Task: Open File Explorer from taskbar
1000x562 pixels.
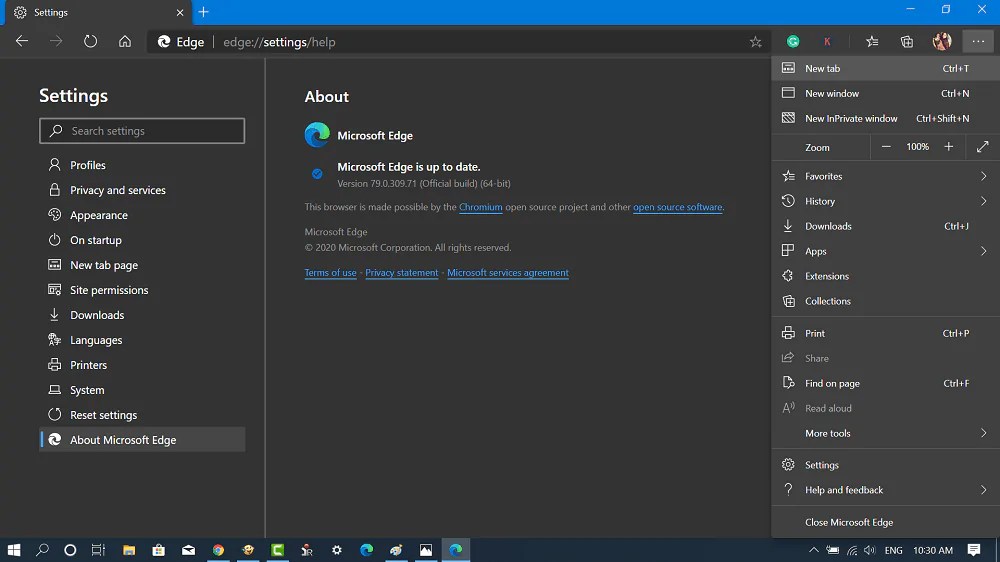Action: pos(129,550)
